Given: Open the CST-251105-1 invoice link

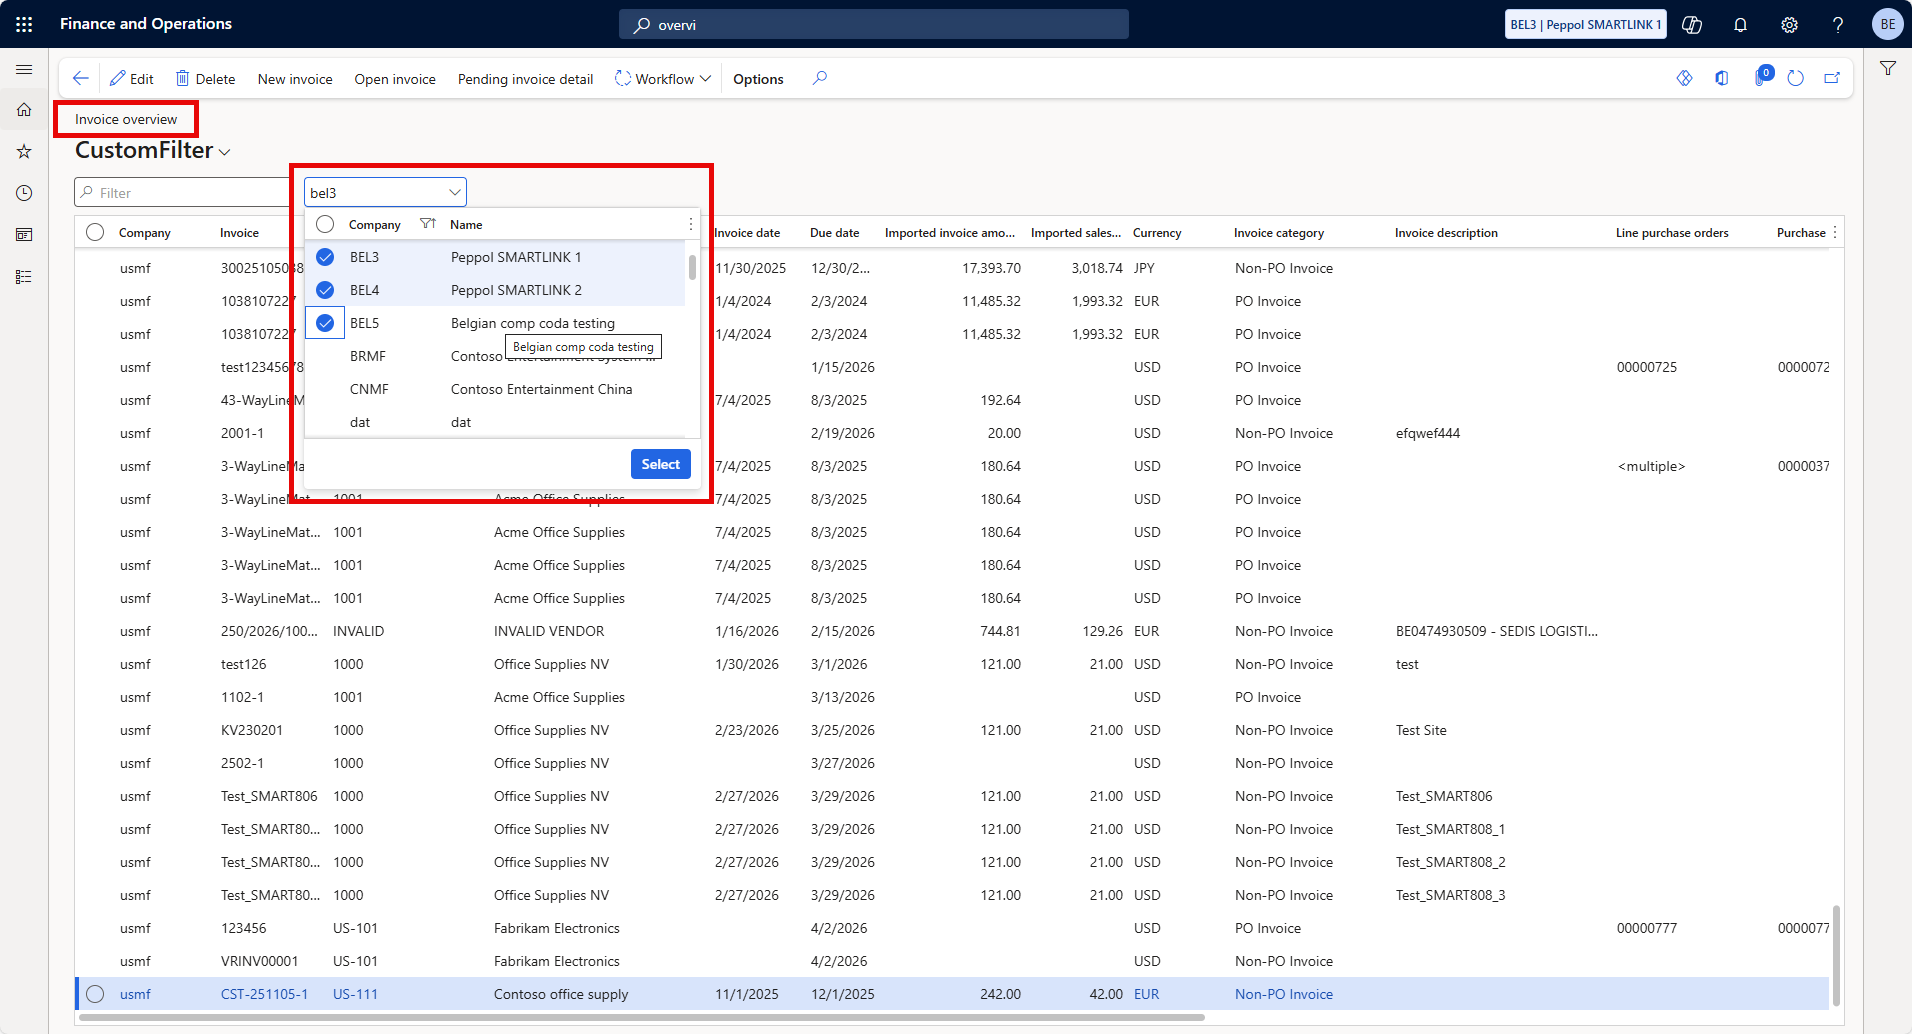Looking at the screenshot, I should click(264, 994).
